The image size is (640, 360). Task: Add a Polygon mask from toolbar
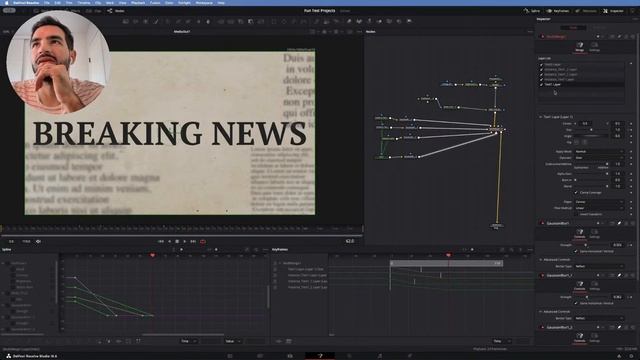(294, 21)
